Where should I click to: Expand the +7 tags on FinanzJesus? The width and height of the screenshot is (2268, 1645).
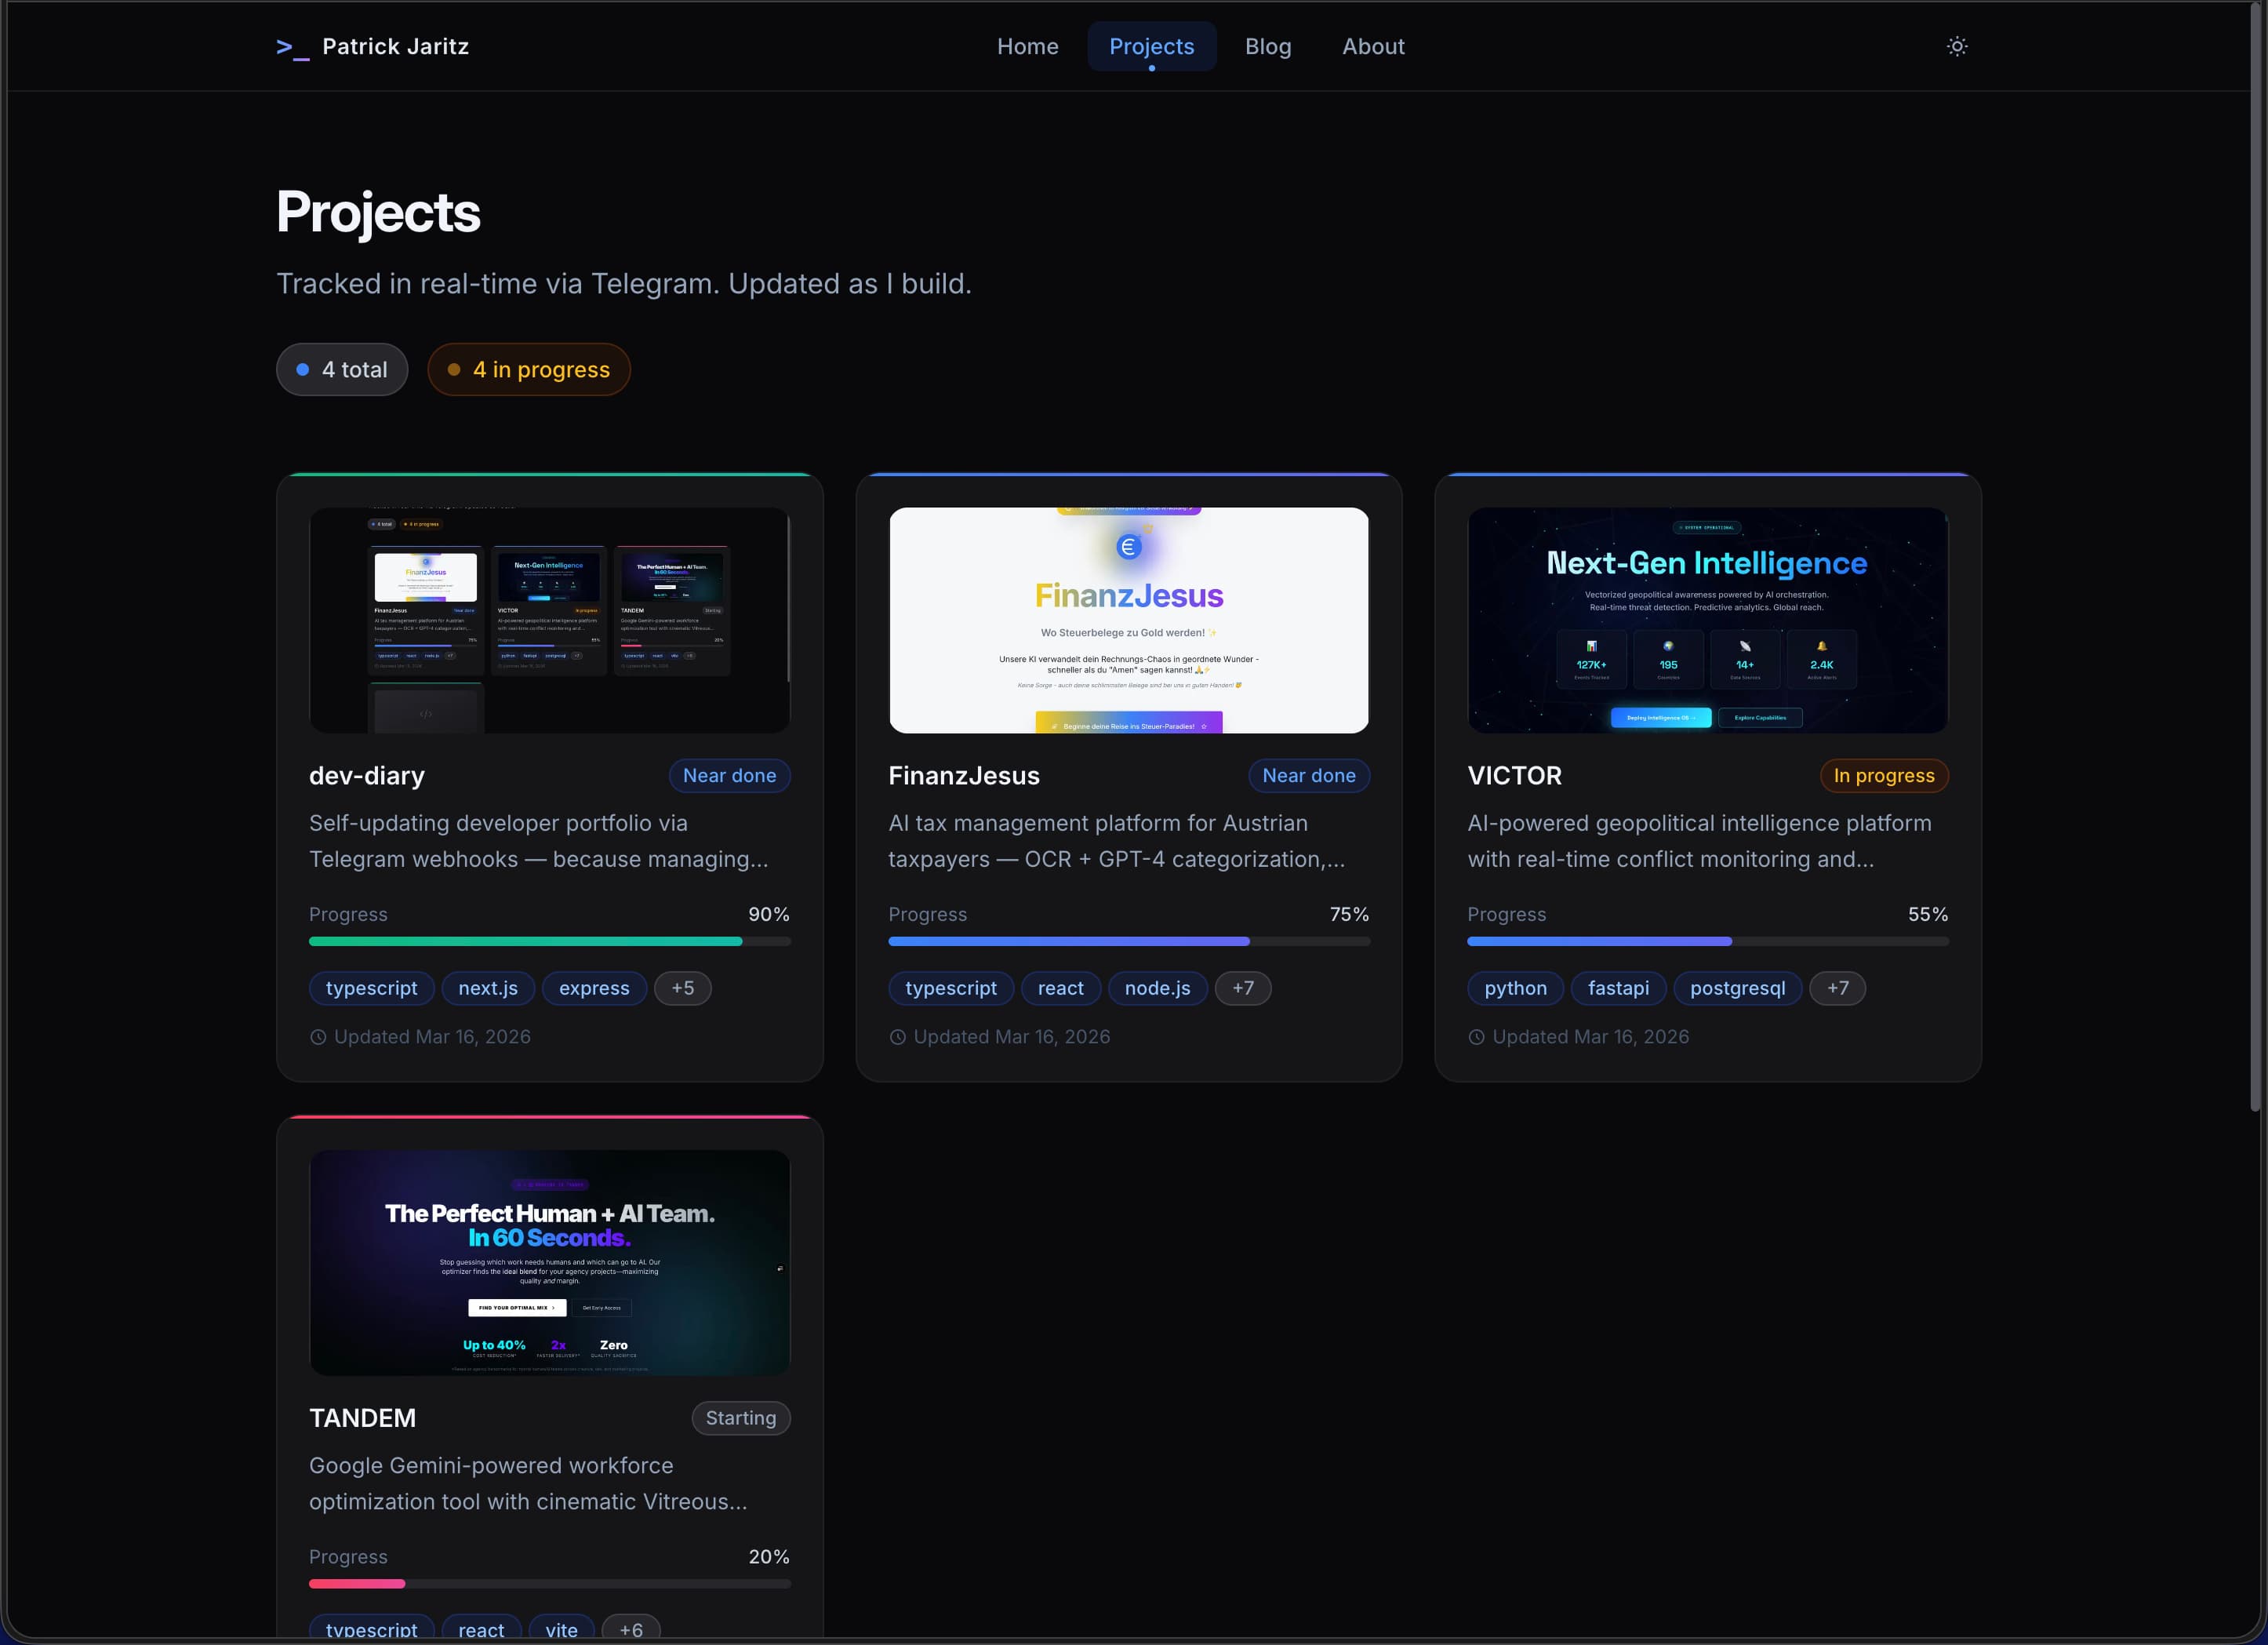click(1243, 988)
